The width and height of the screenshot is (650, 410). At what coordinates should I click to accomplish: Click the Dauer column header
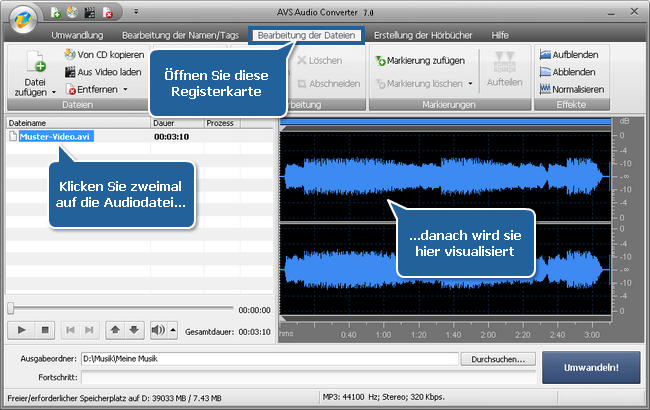pos(177,123)
